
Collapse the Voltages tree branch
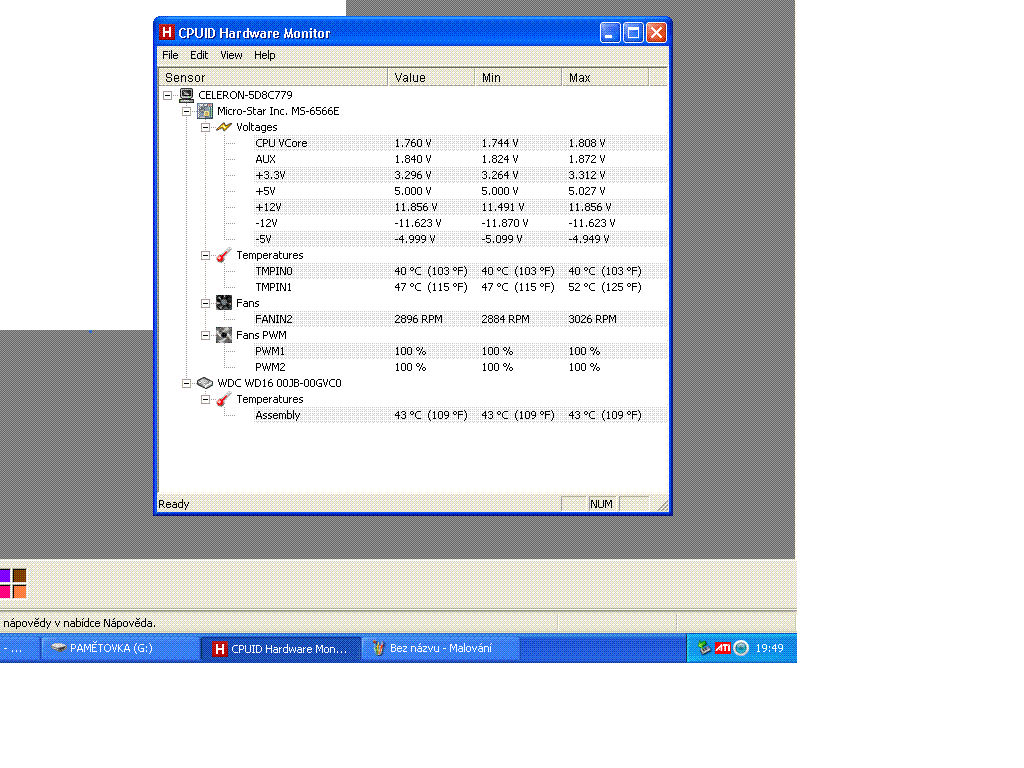205,127
